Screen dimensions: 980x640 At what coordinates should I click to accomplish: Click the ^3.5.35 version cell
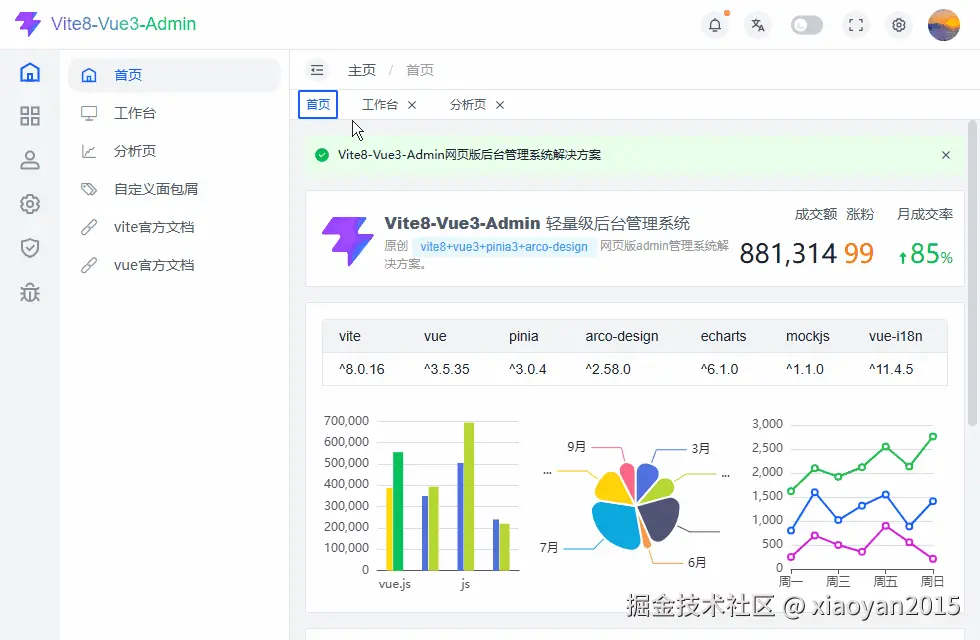click(x=447, y=369)
